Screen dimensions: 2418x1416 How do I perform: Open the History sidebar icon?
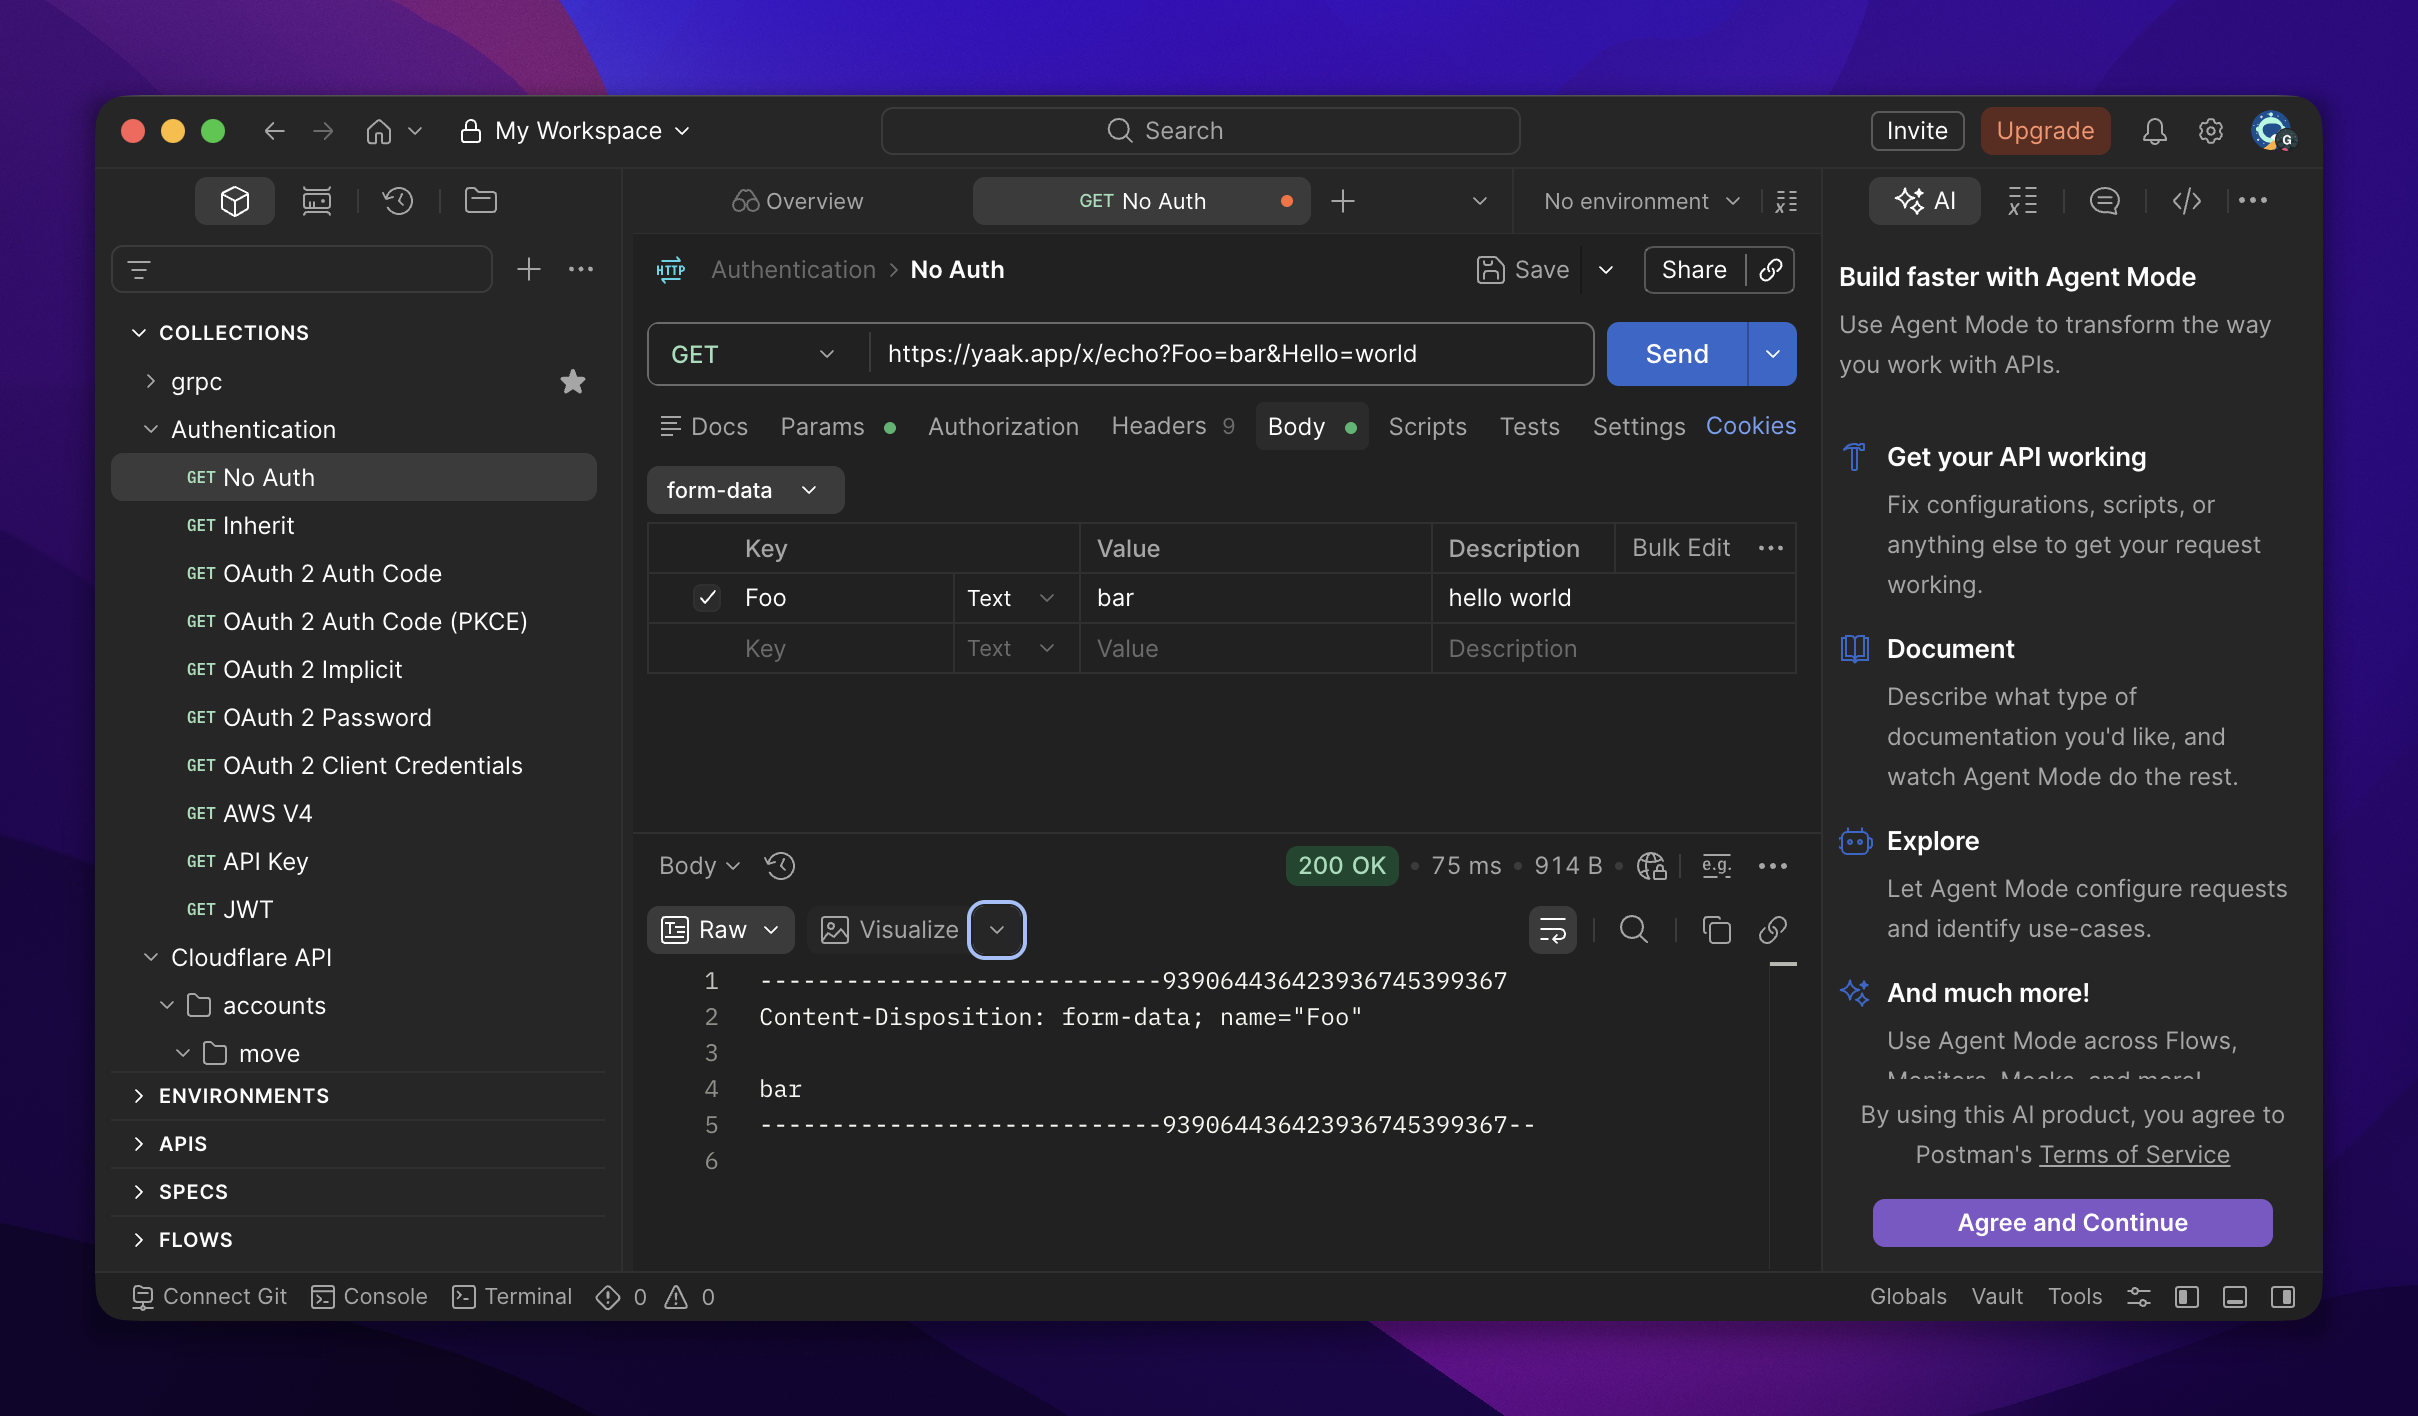[398, 201]
